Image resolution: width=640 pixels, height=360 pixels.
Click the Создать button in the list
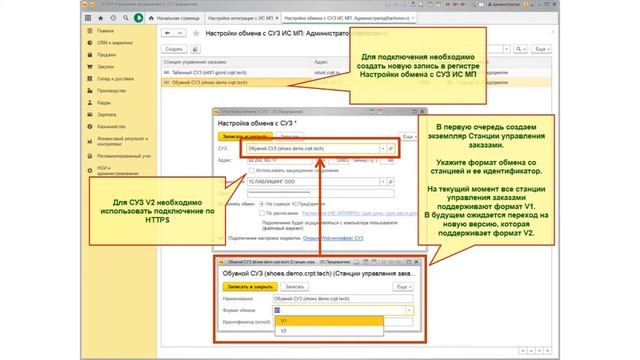(174, 49)
